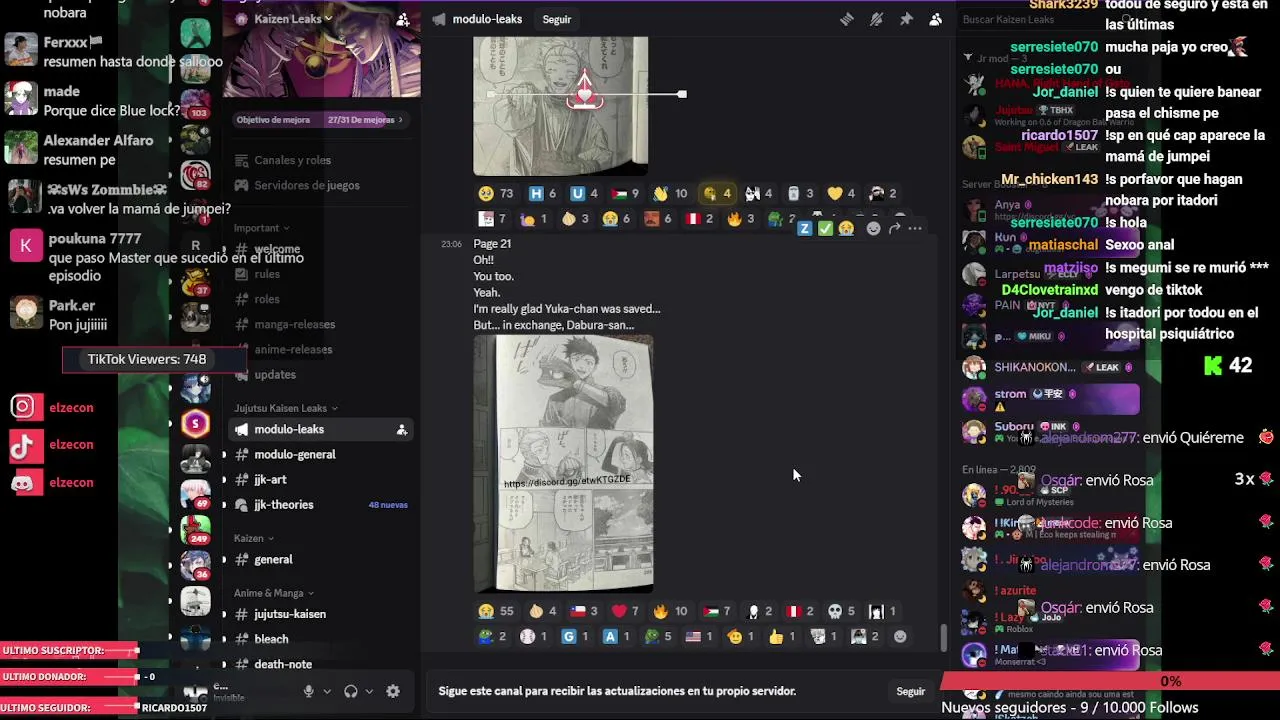Open user settings gear icon

click(x=393, y=691)
